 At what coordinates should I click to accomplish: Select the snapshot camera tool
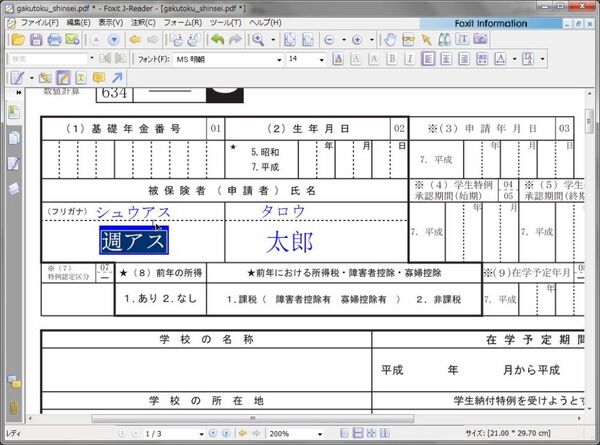coord(481,39)
